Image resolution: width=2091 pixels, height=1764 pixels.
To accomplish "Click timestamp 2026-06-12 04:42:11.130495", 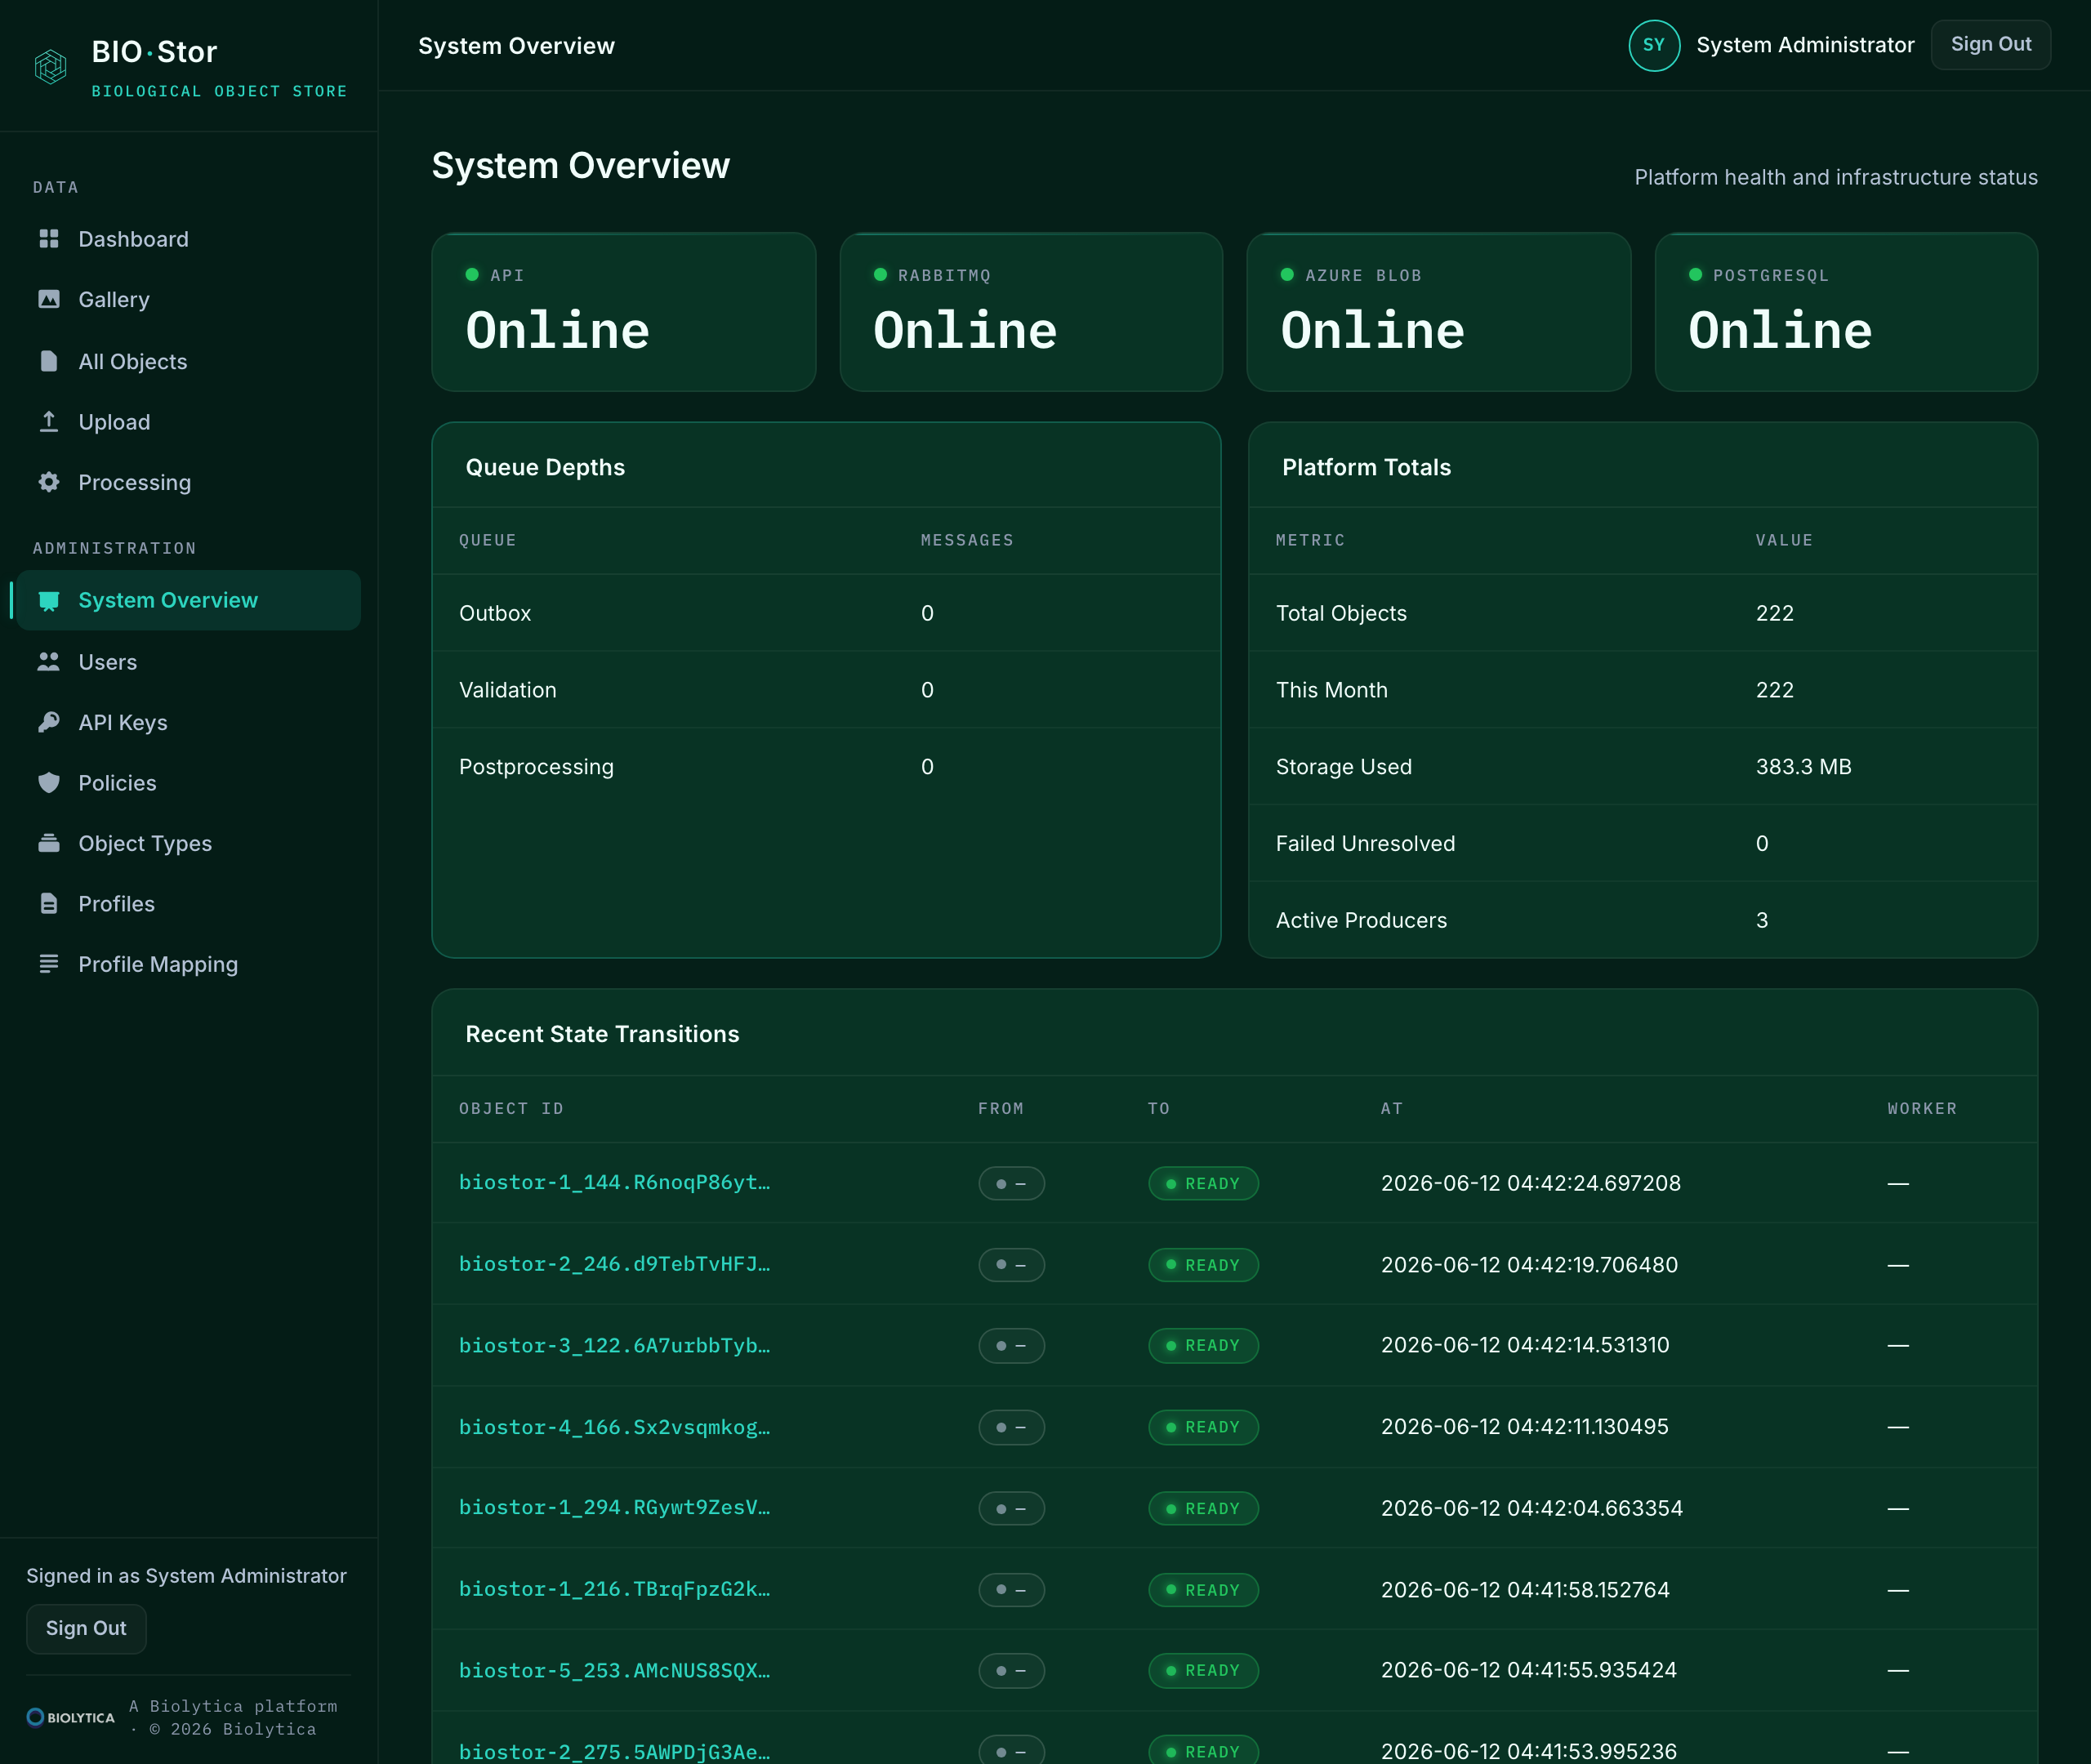I will [x=1524, y=1427].
